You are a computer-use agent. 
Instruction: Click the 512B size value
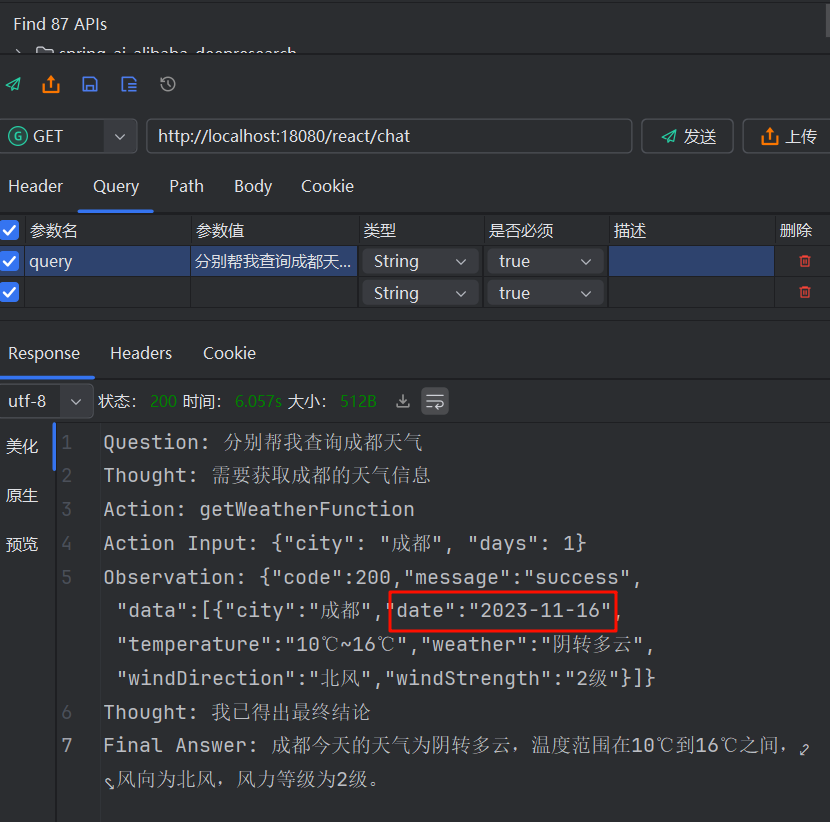pyautogui.click(x=358, y=401)
